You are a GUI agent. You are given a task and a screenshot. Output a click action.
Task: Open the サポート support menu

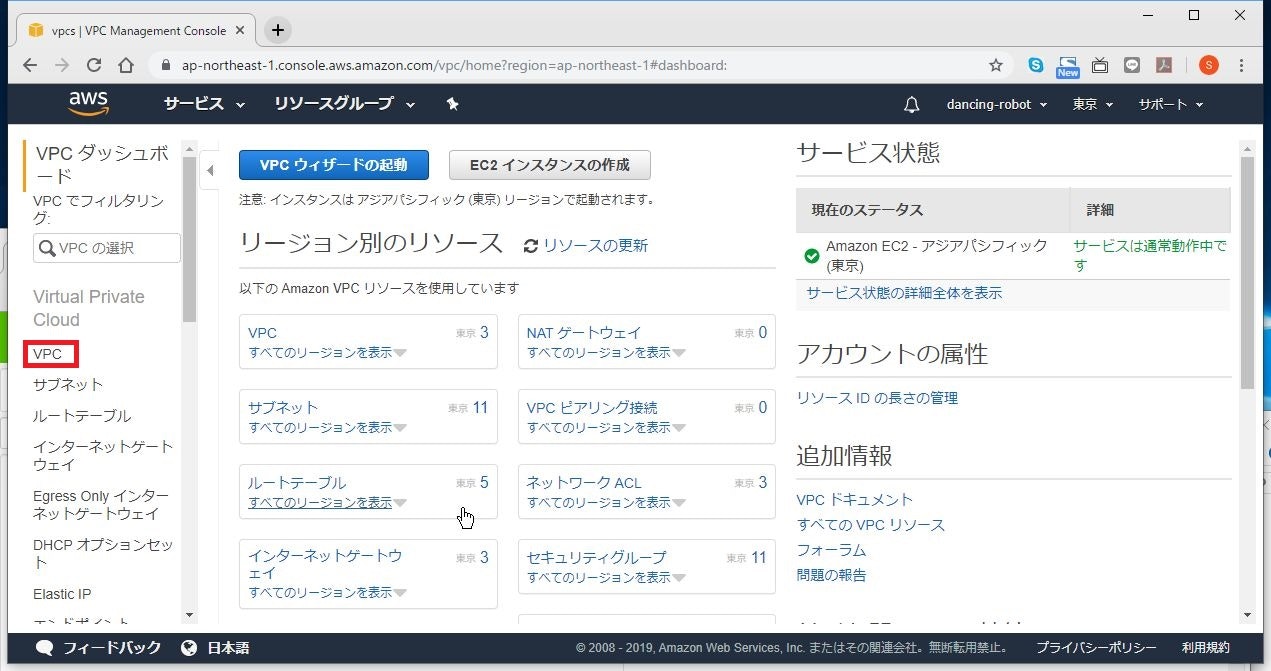point(1170,104)
